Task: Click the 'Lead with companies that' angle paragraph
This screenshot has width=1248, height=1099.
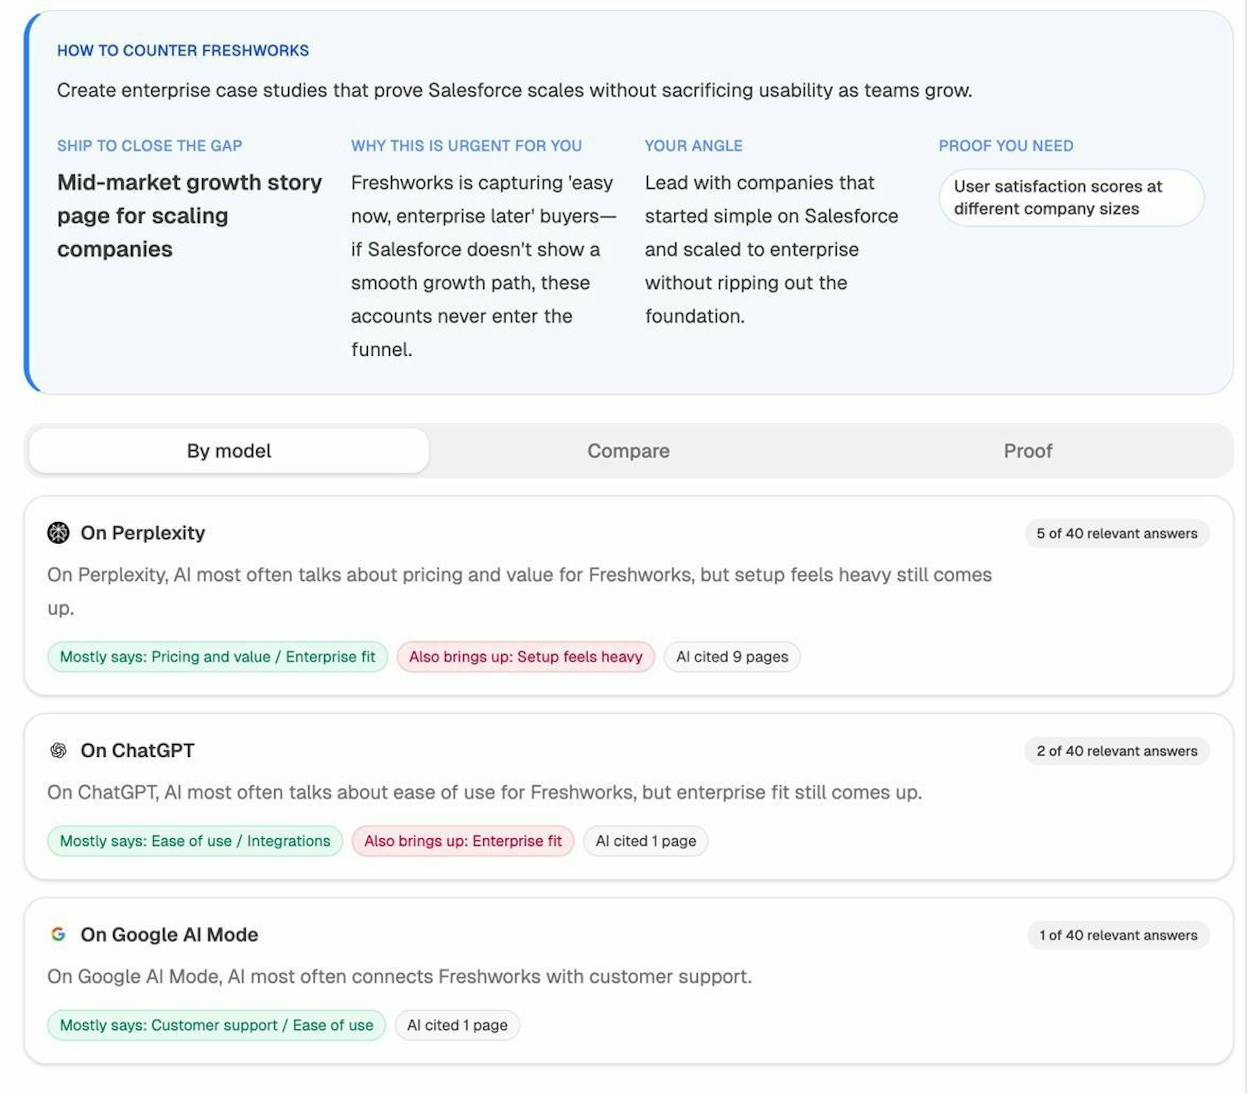Action: coord(772,249)
